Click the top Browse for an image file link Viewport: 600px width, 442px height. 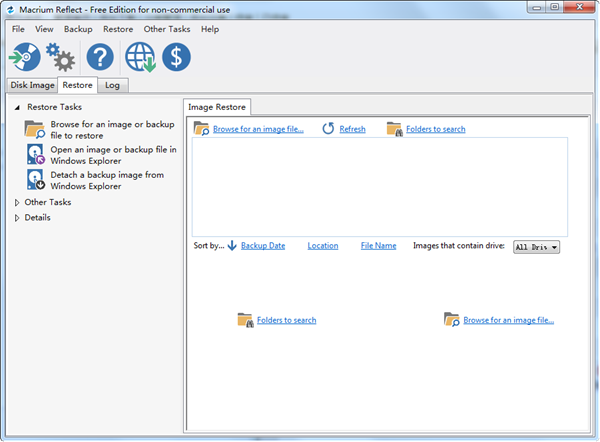pyautogui.click(x=258, y=129)
